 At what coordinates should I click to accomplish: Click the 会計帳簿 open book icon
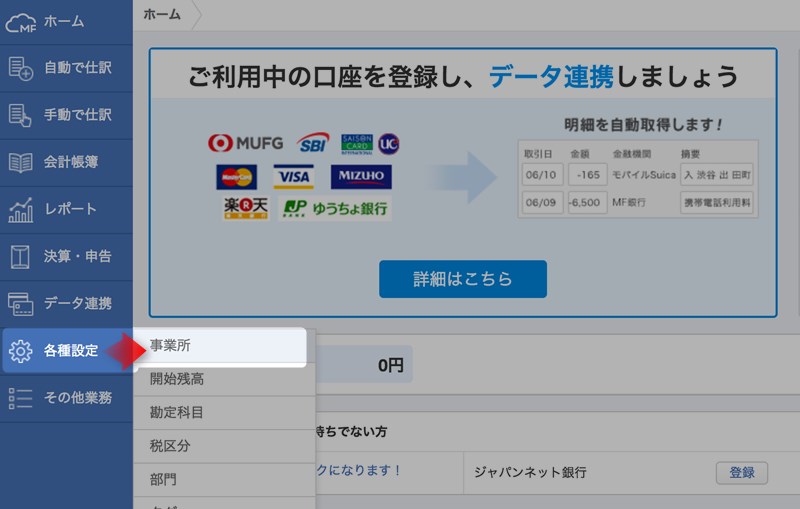coord(20,163)
